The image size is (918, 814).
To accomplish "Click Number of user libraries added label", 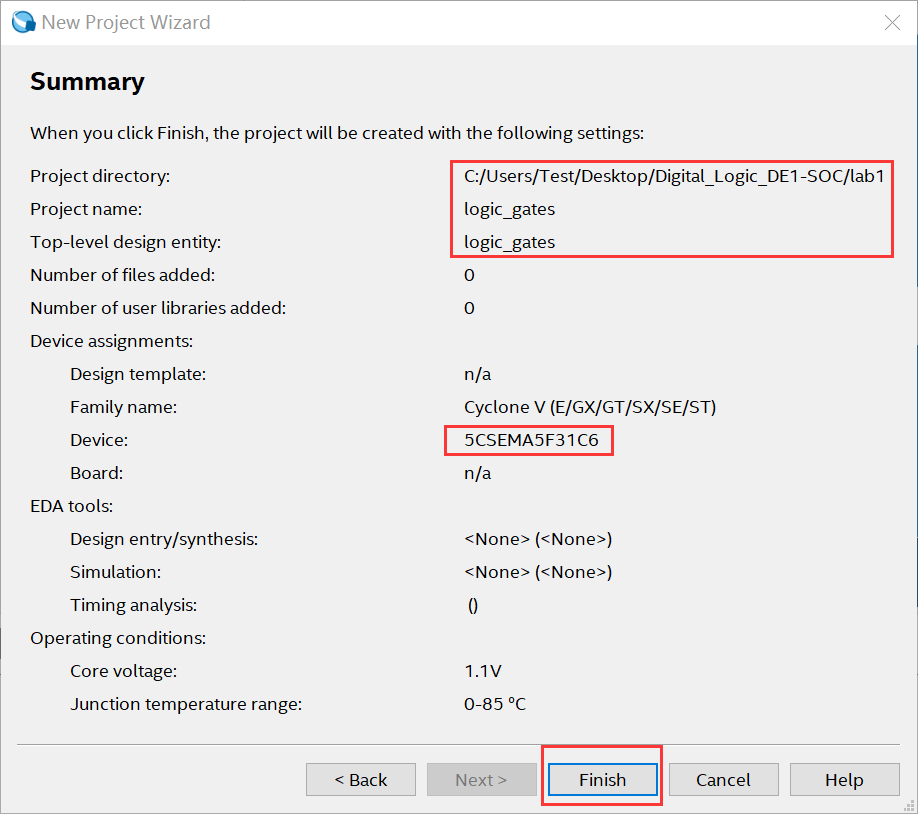I will 158,308.
